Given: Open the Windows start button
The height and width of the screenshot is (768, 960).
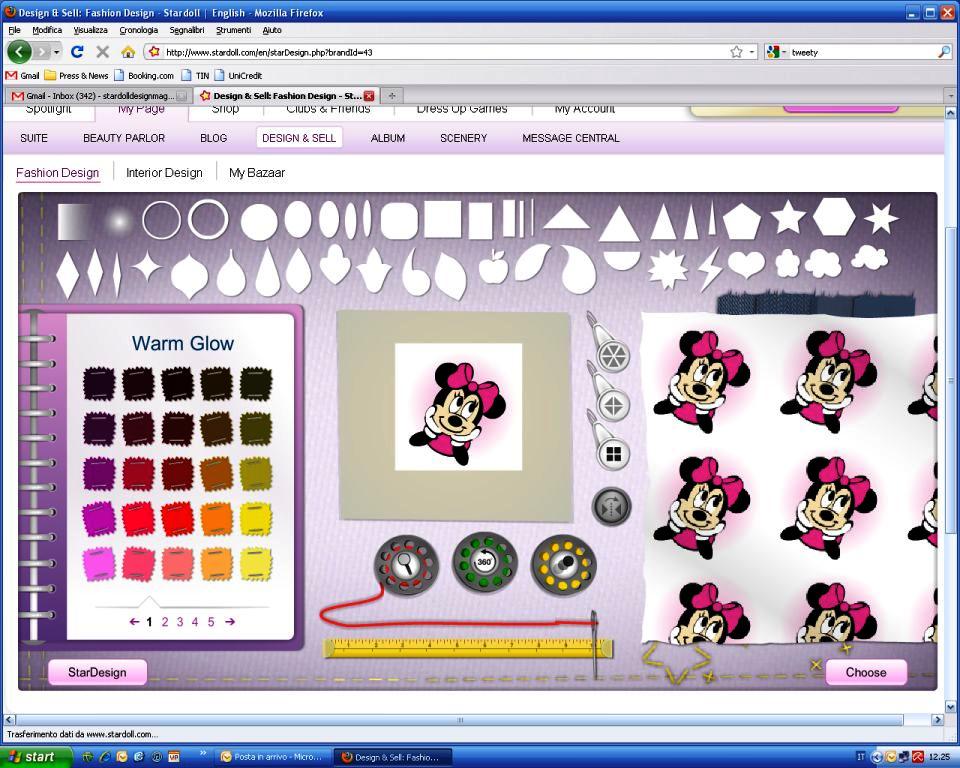Looking at the screenshot, I should pos(34,757).
